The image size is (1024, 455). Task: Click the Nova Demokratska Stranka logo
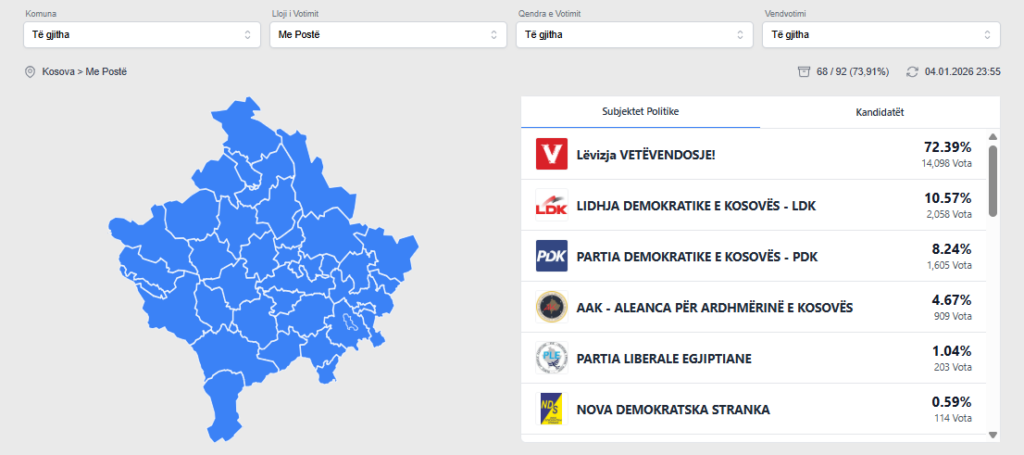click(x=552, y=408)
